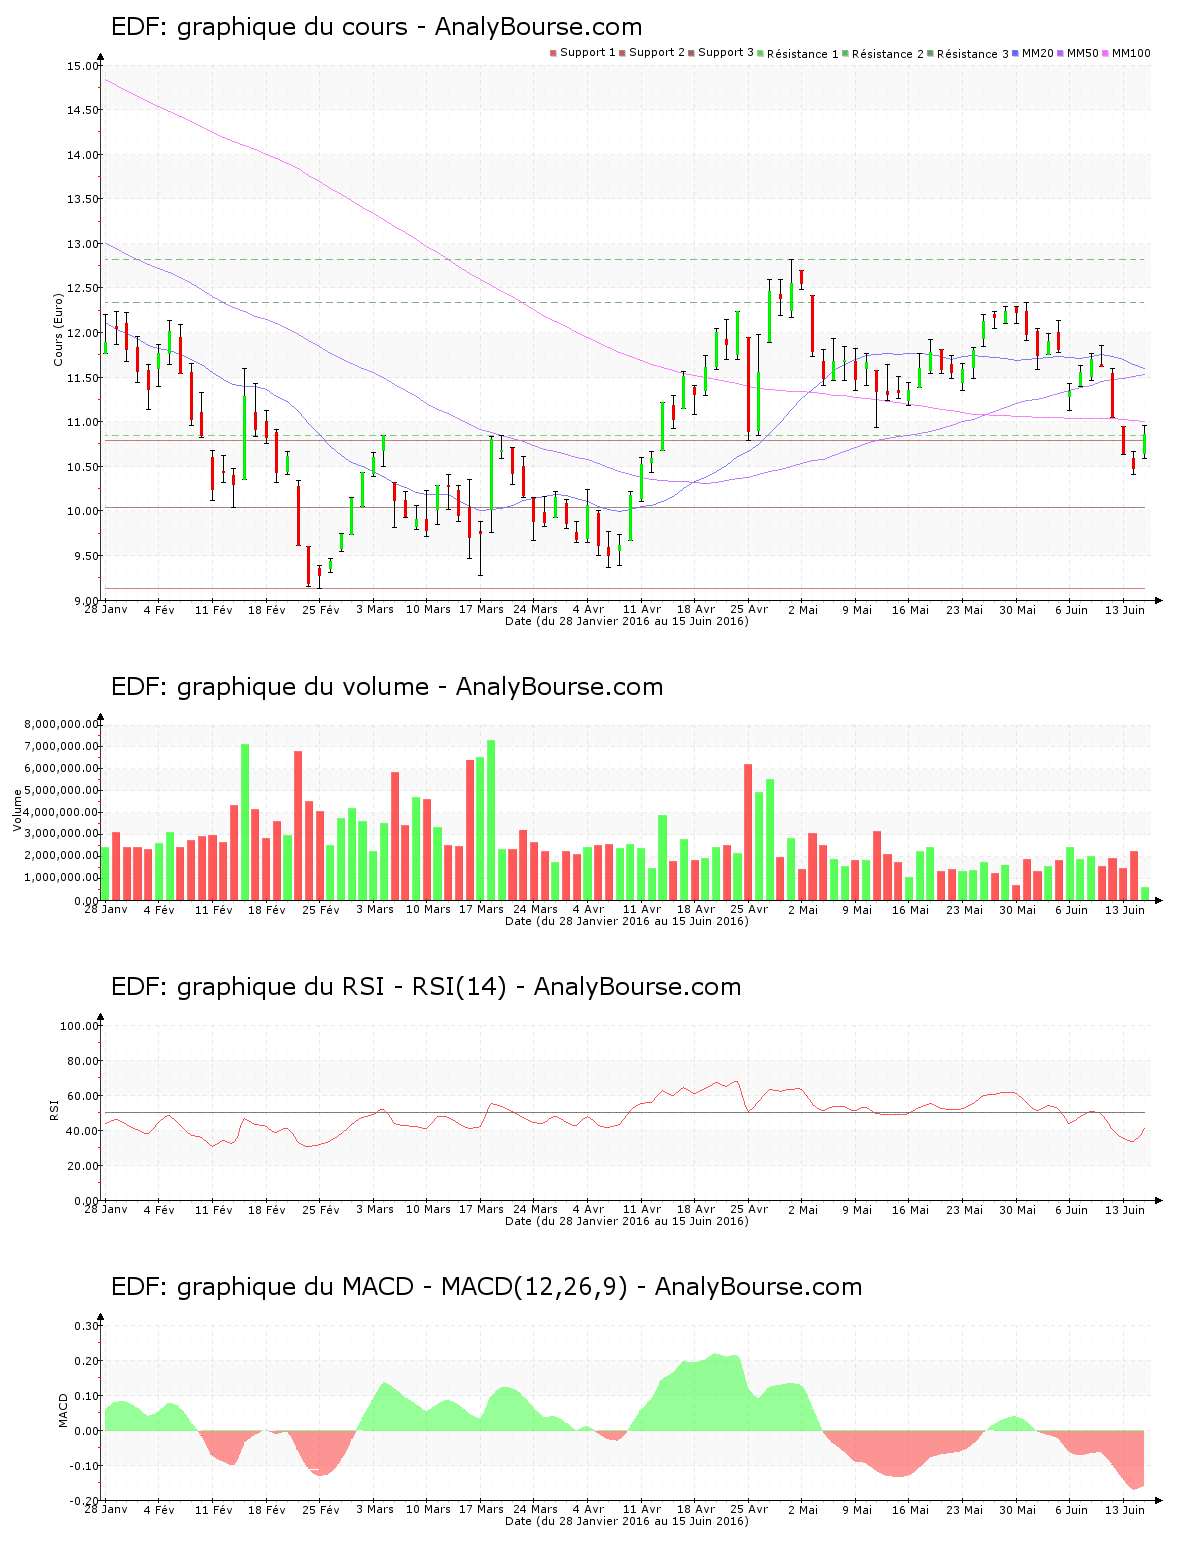The height and width of the screenshot is (1550, 1200).
Task: Click '11 Fév' on the RSI chart axis
Action: [213, 1210]
